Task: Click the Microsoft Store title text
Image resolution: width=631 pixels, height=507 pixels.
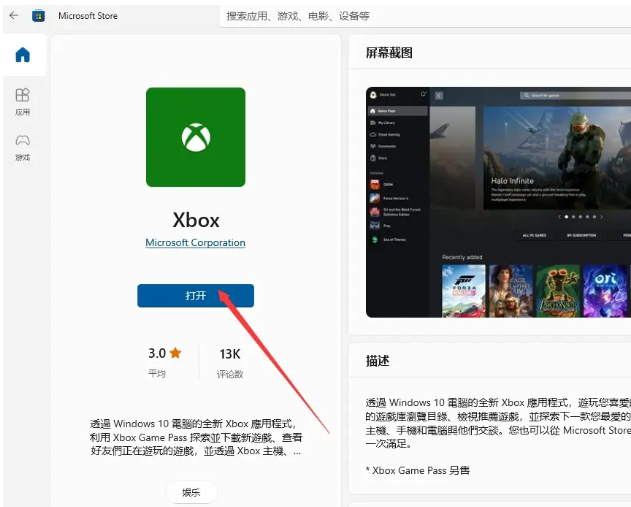Action: click(x=88, y=16)
